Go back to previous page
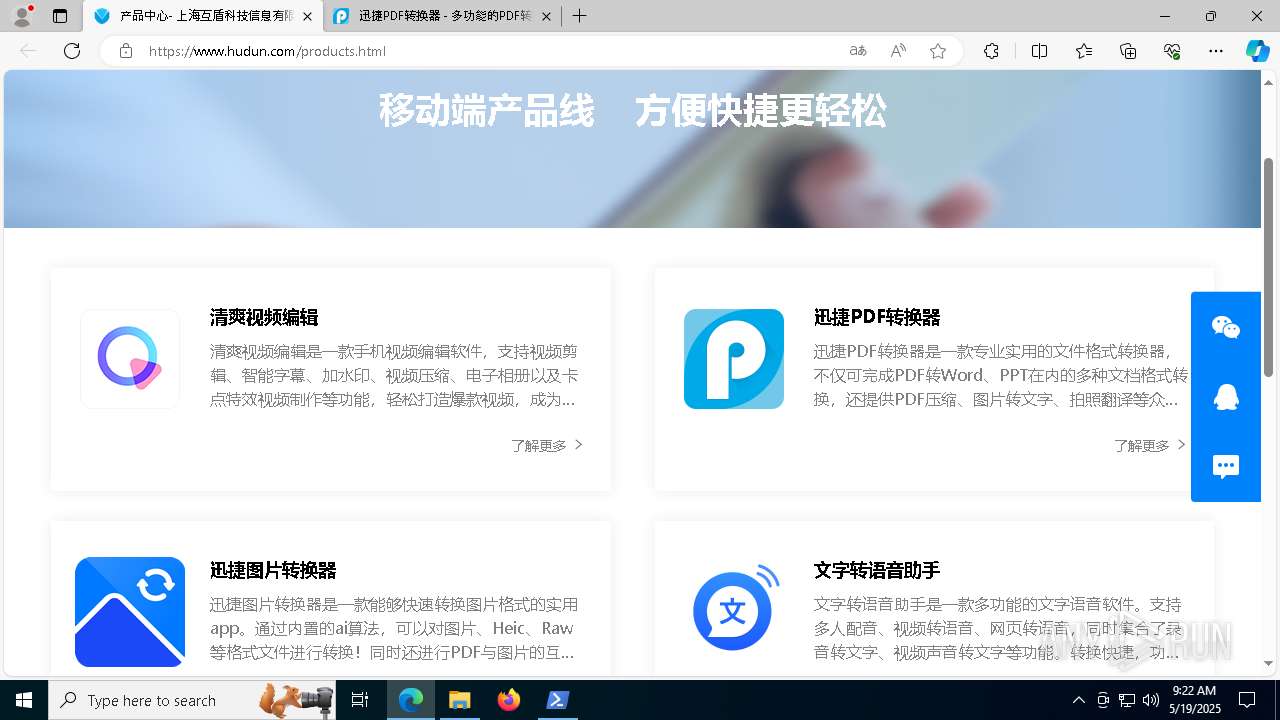 [x=28, y=51]
